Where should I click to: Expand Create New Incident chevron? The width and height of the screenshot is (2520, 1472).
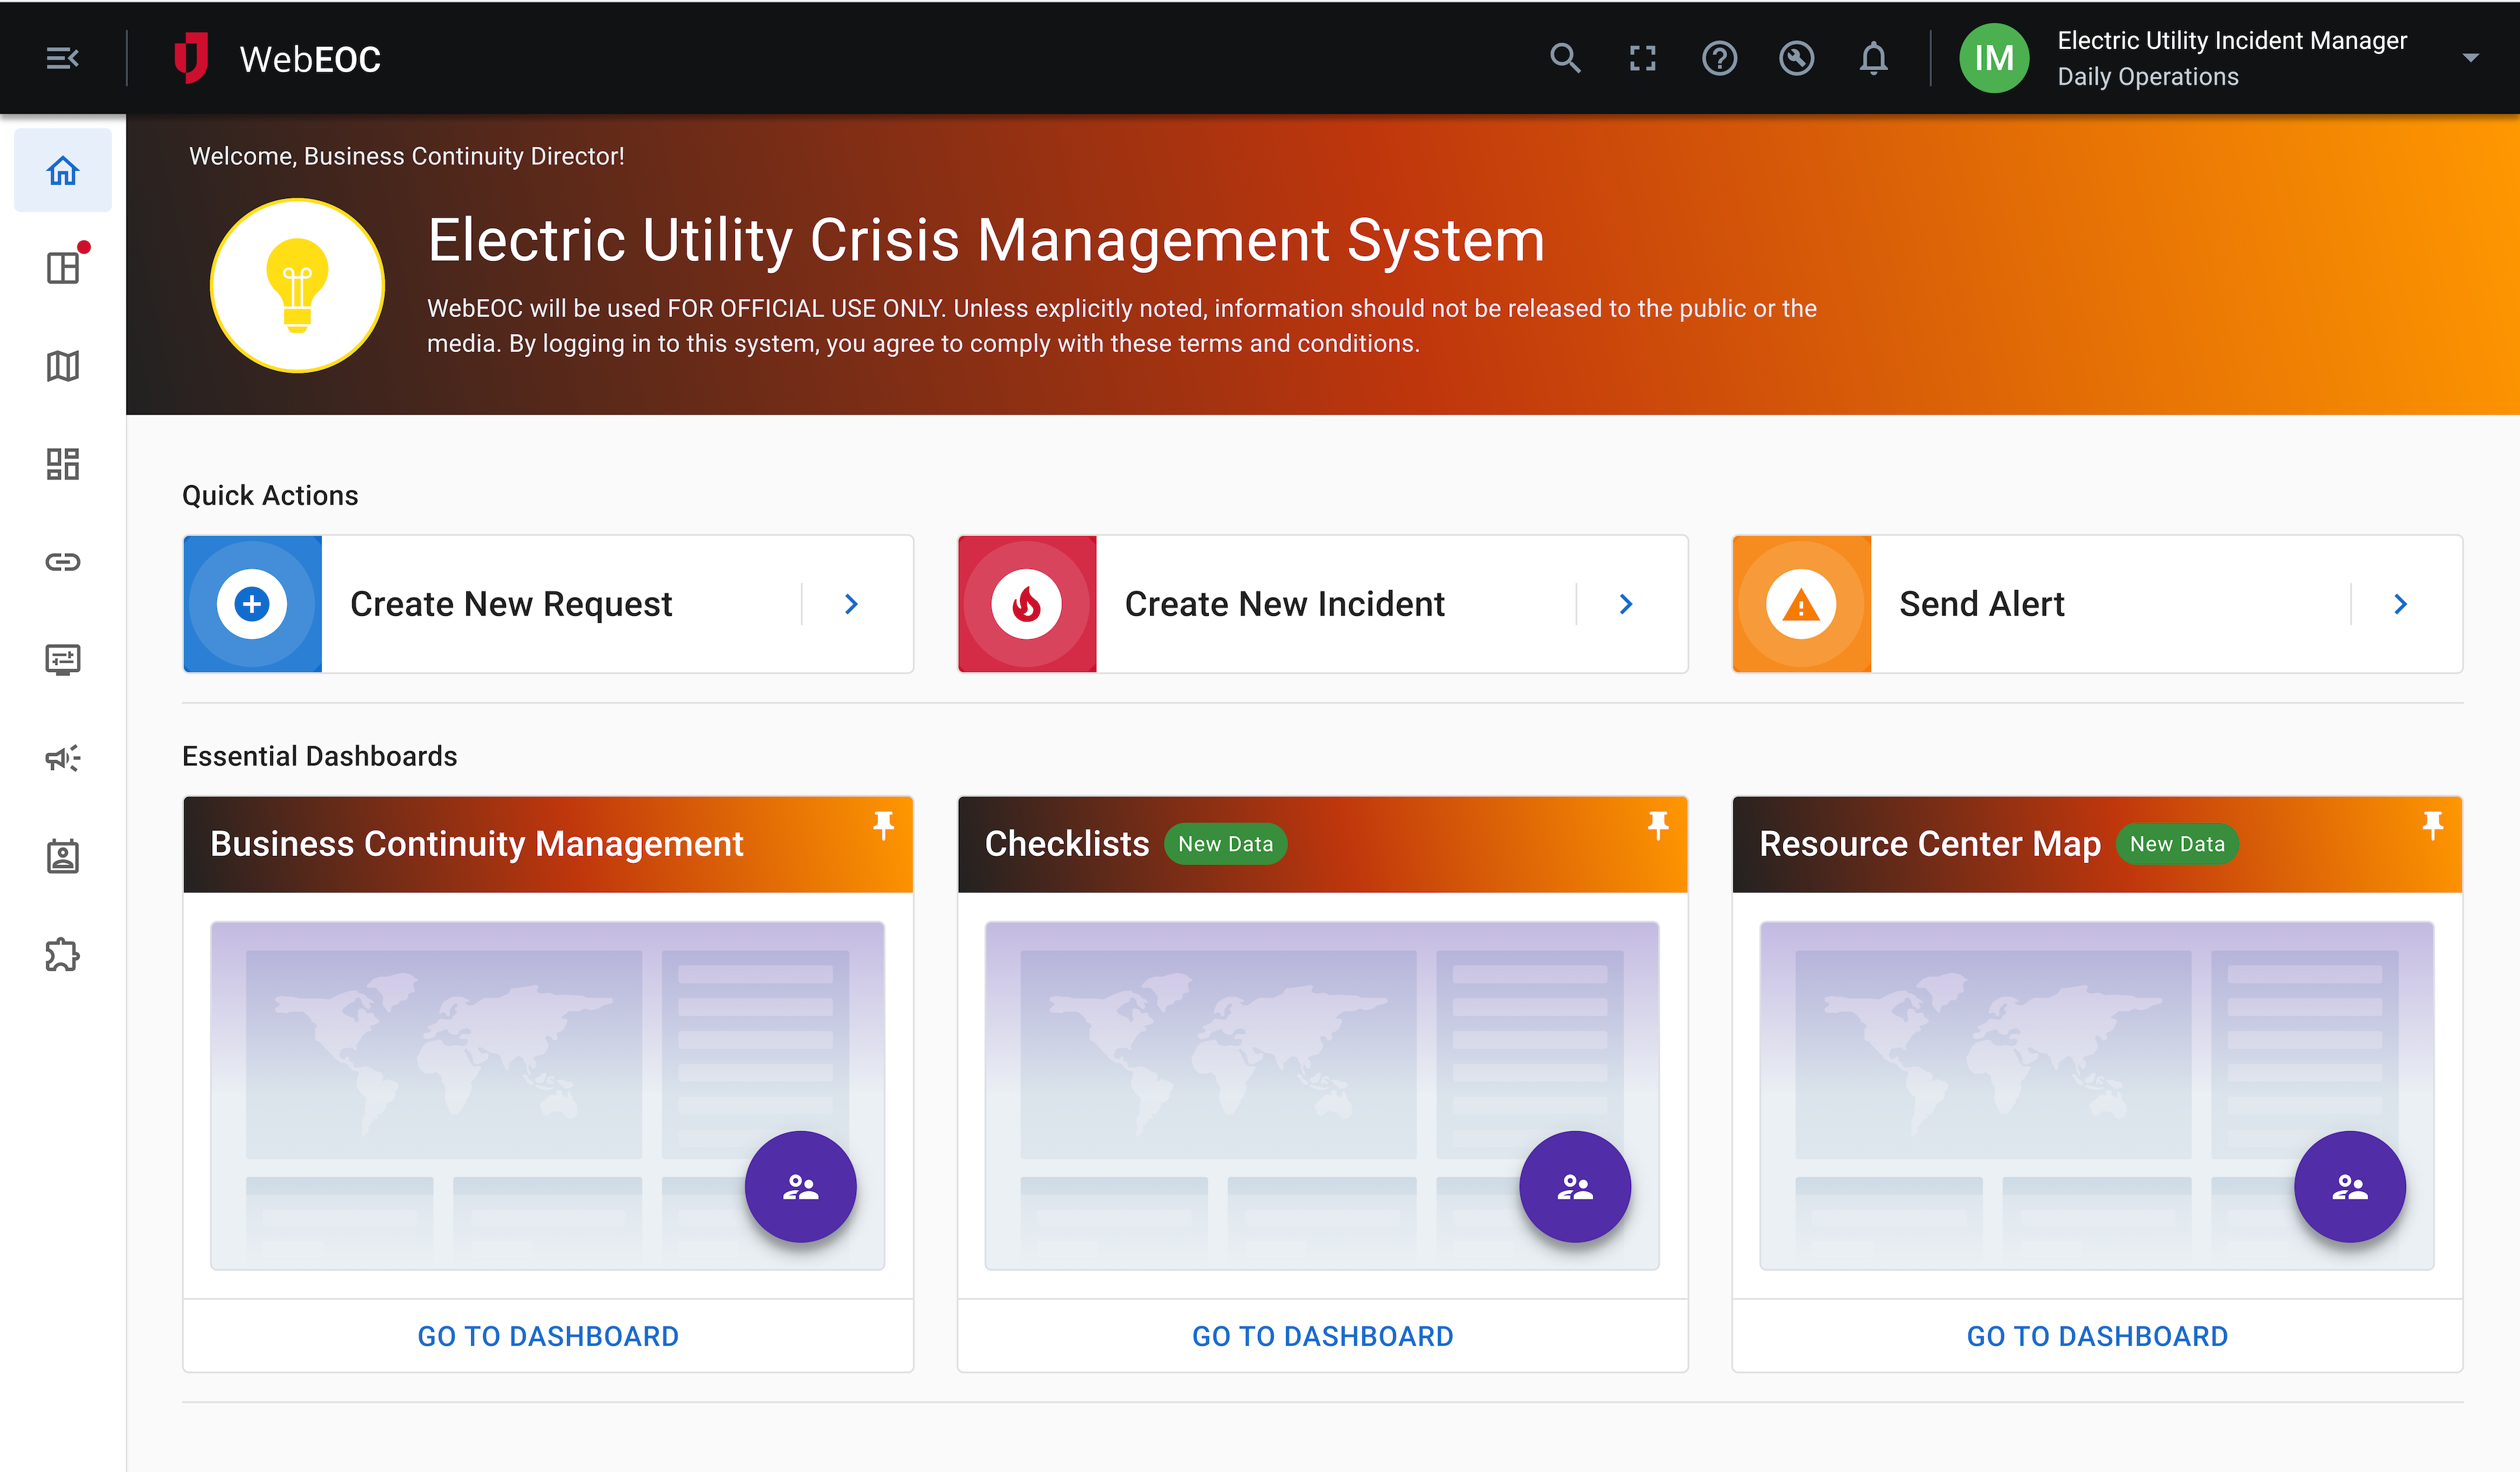[x=1626, y=604]
